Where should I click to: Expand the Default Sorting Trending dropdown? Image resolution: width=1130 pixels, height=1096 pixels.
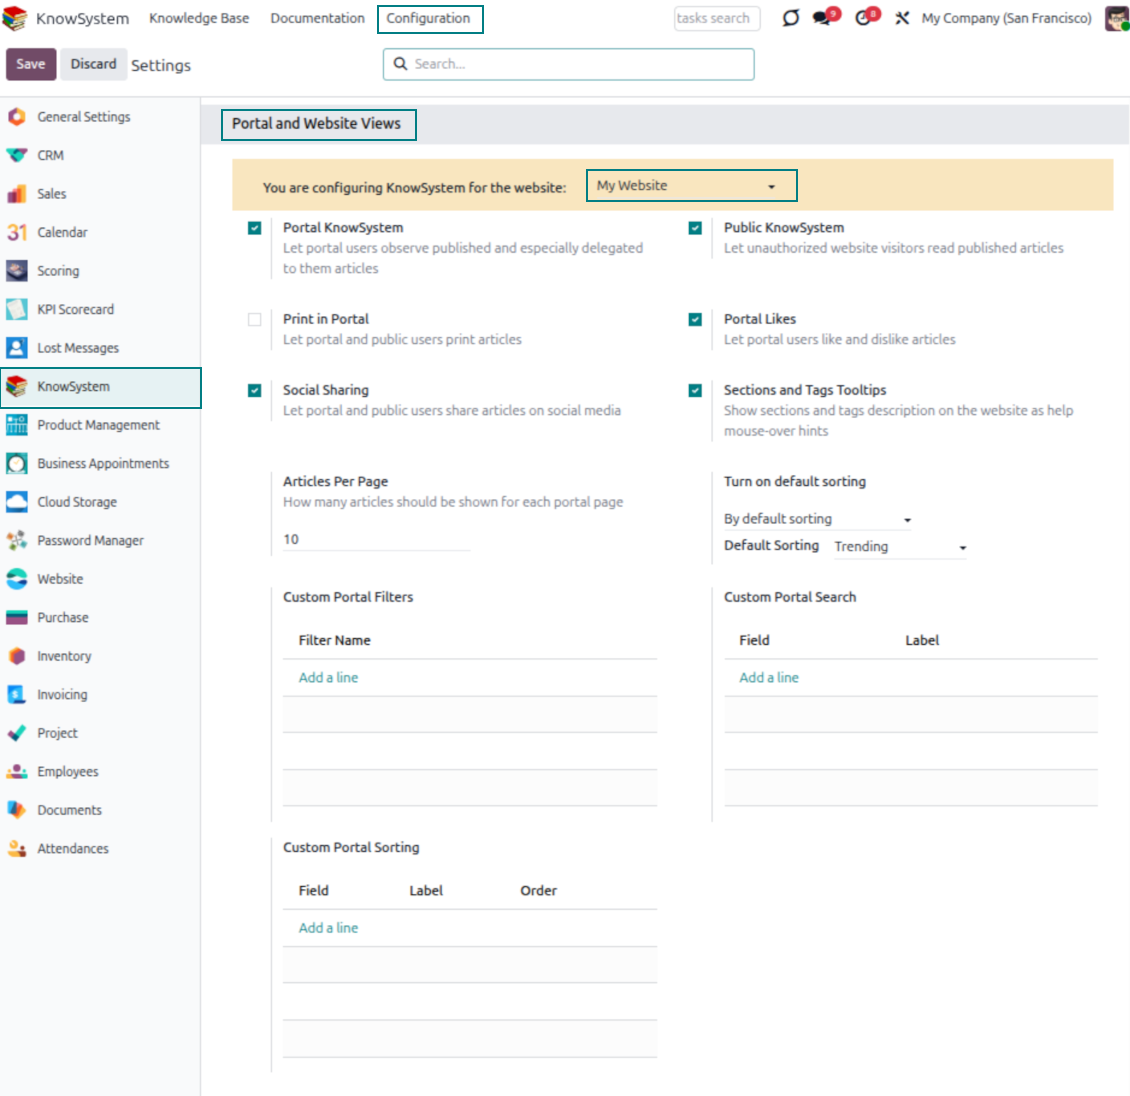coord(899,547)
